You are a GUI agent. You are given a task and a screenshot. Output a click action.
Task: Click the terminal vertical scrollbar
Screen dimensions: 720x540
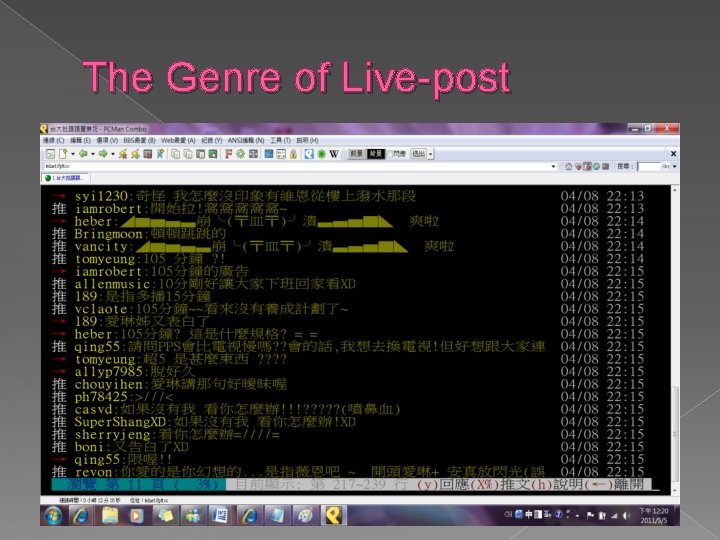click(675, 340)
